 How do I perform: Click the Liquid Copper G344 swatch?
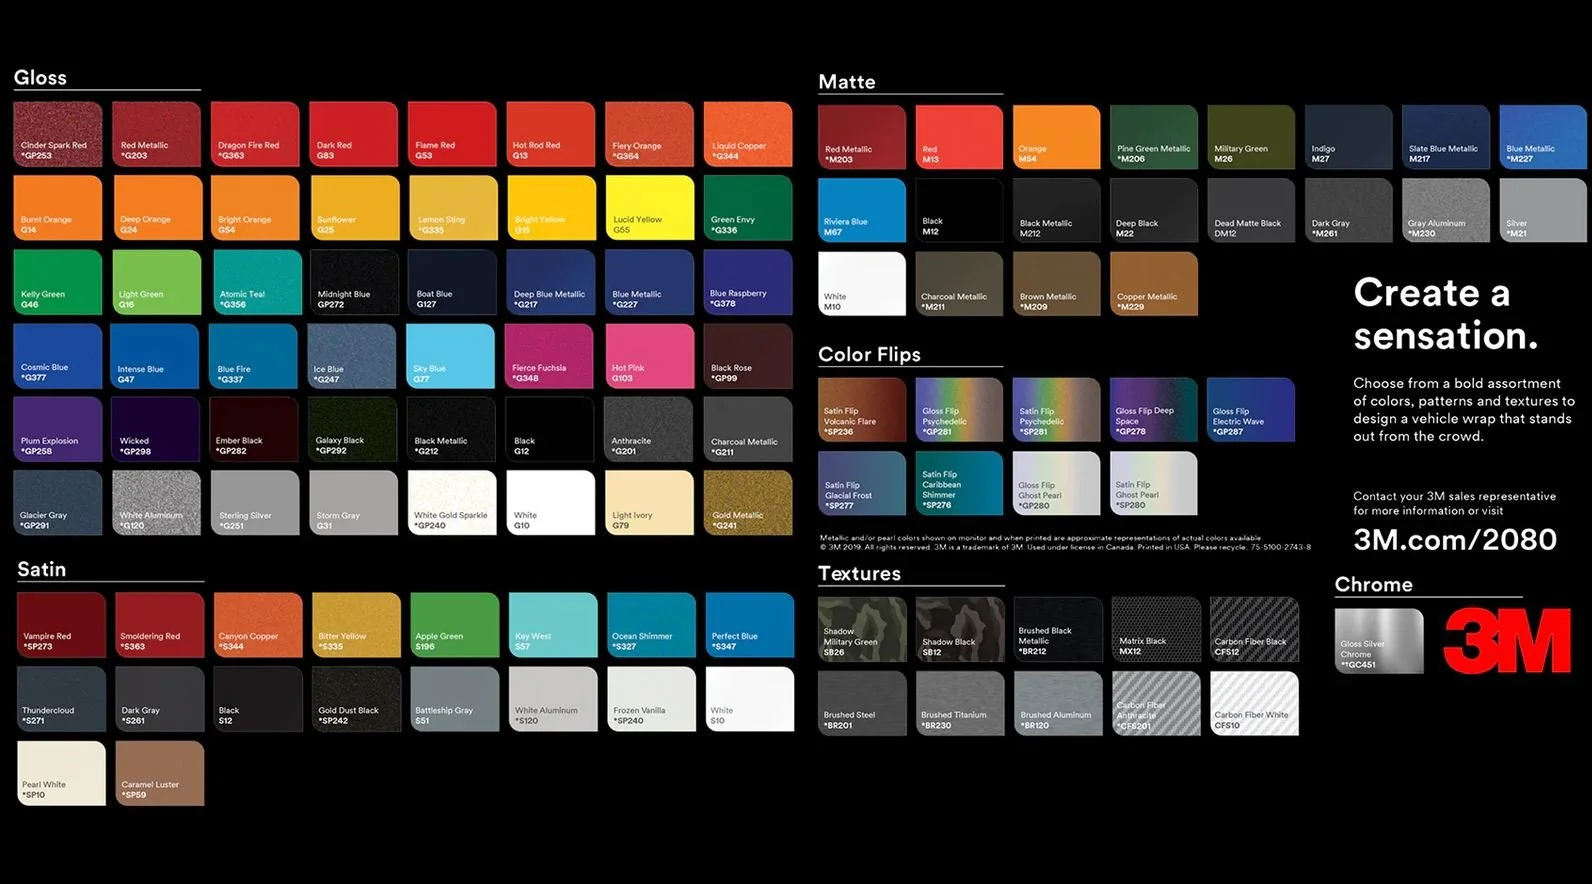pos(748,134)
